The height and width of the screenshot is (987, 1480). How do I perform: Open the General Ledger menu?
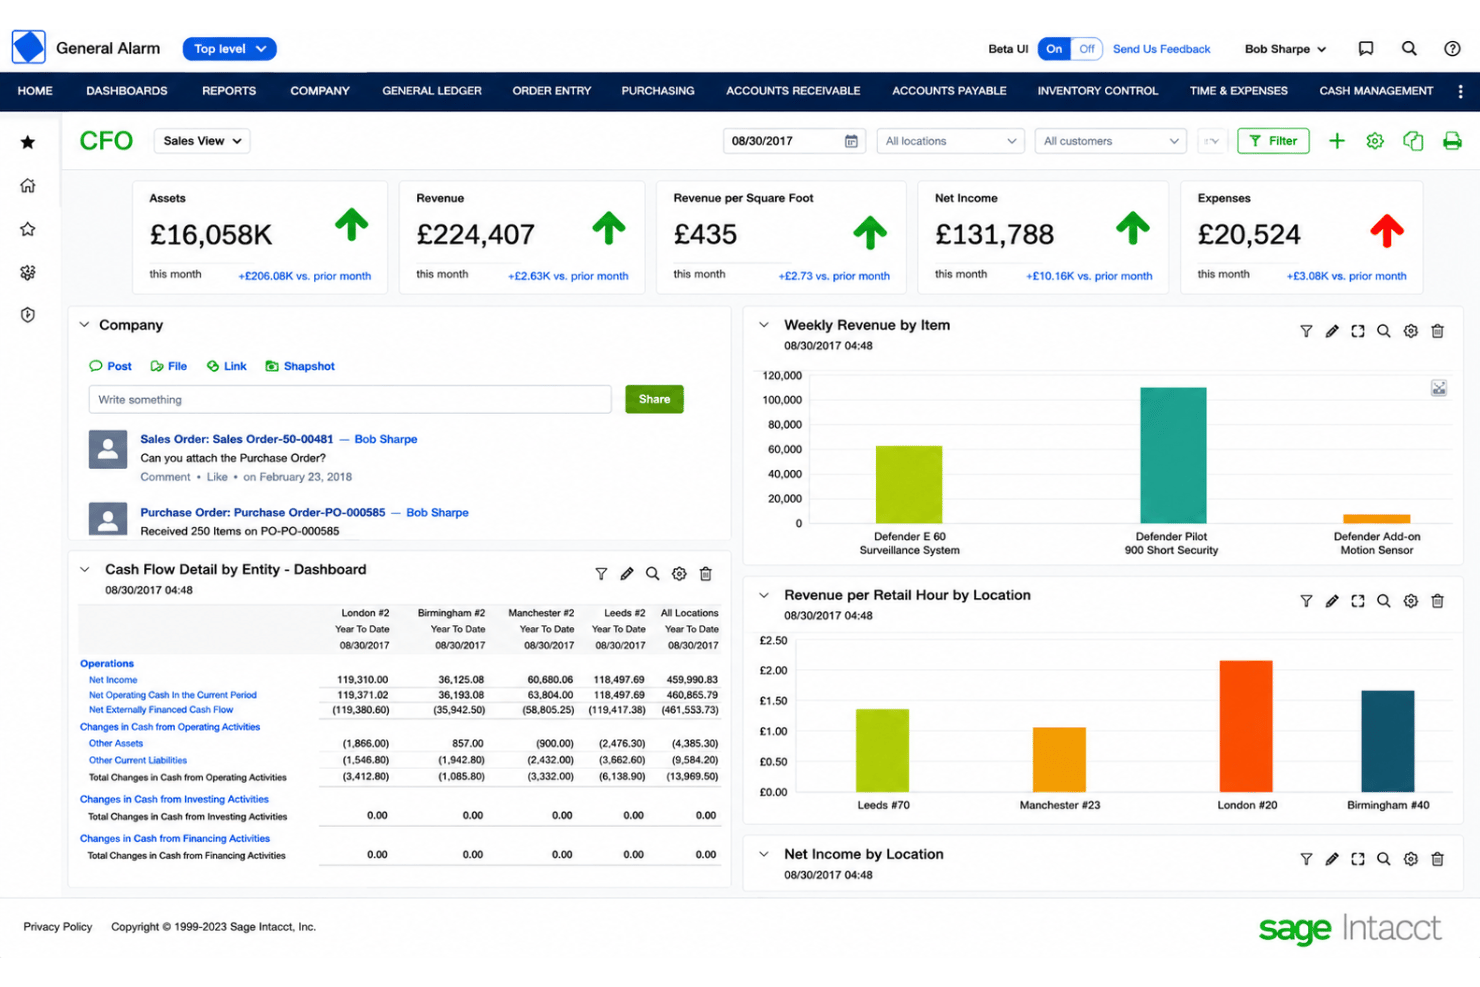click(x=432, y=91)
